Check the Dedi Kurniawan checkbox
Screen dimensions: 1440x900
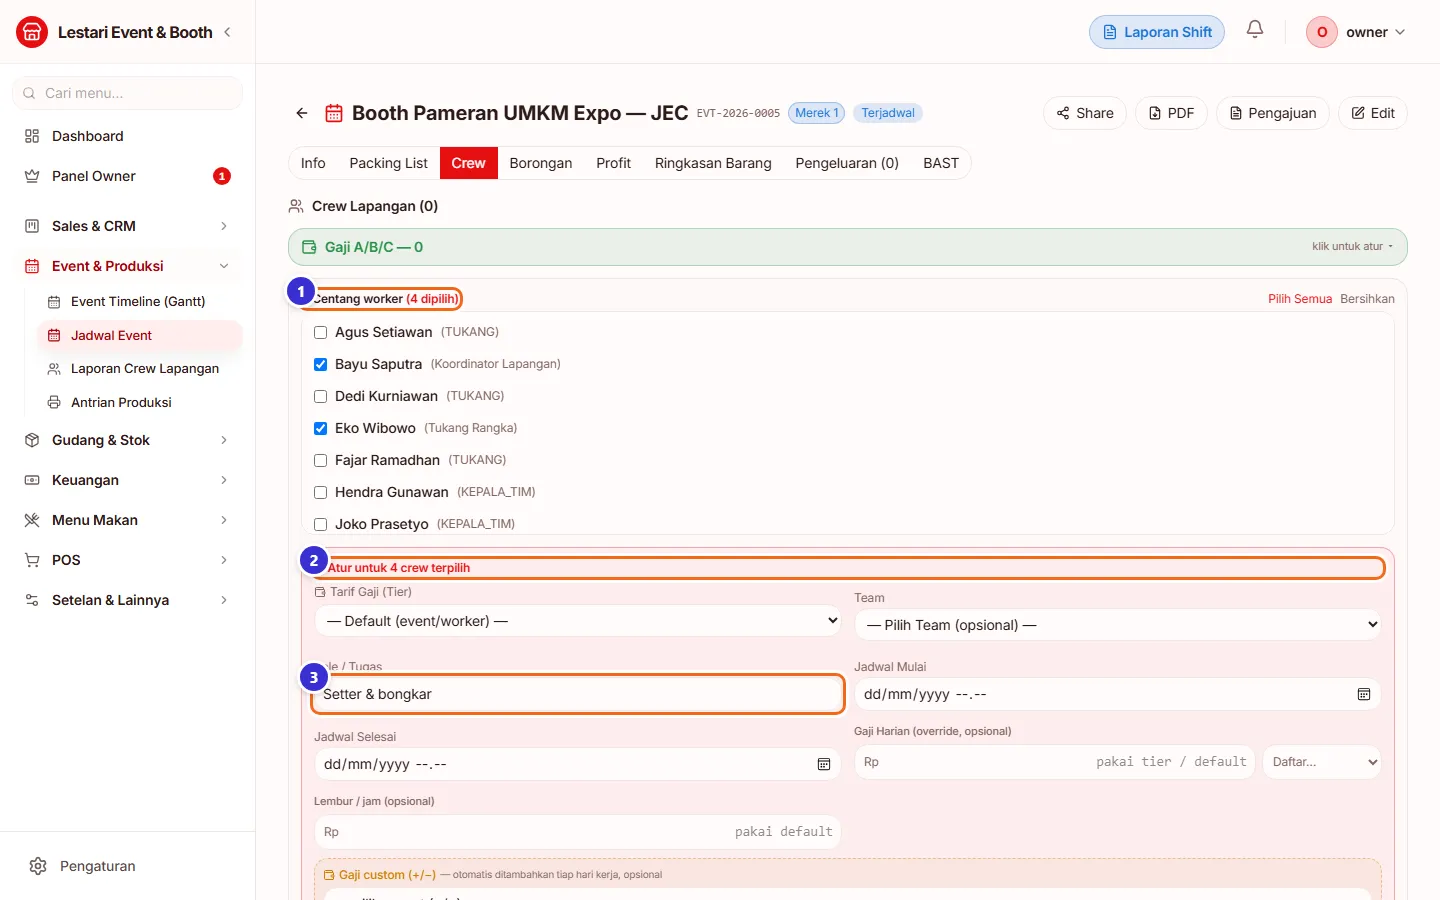(x=320, y=396)
